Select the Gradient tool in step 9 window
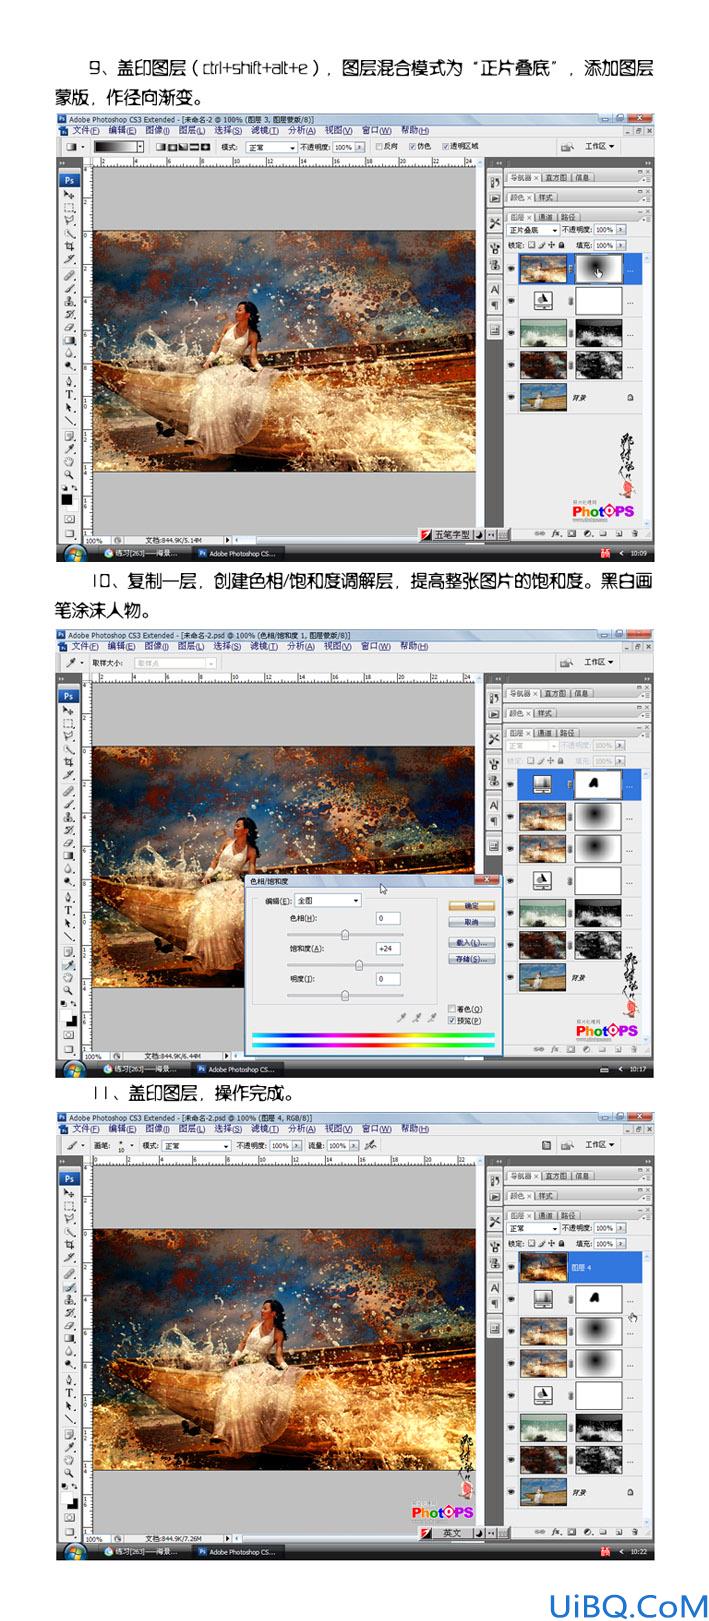The height and width of the screenshot is (1621, 709). pyautogui.click(x=68, y=340)
